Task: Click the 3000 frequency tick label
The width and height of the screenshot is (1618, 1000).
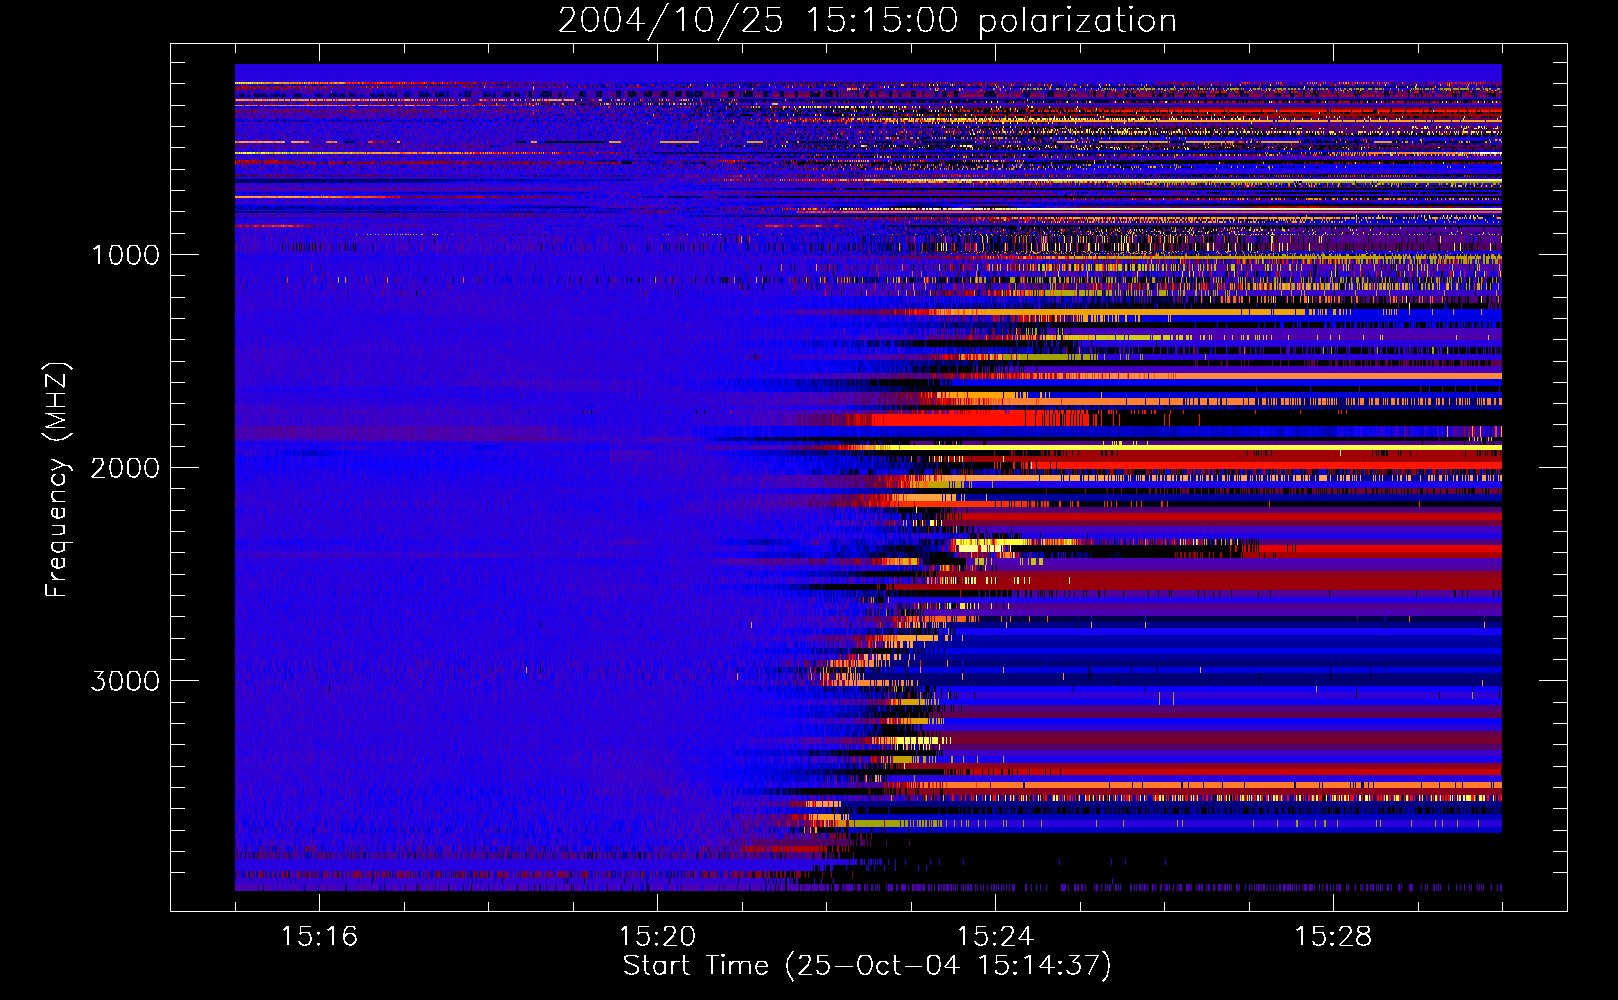Action: pos(125,681)
